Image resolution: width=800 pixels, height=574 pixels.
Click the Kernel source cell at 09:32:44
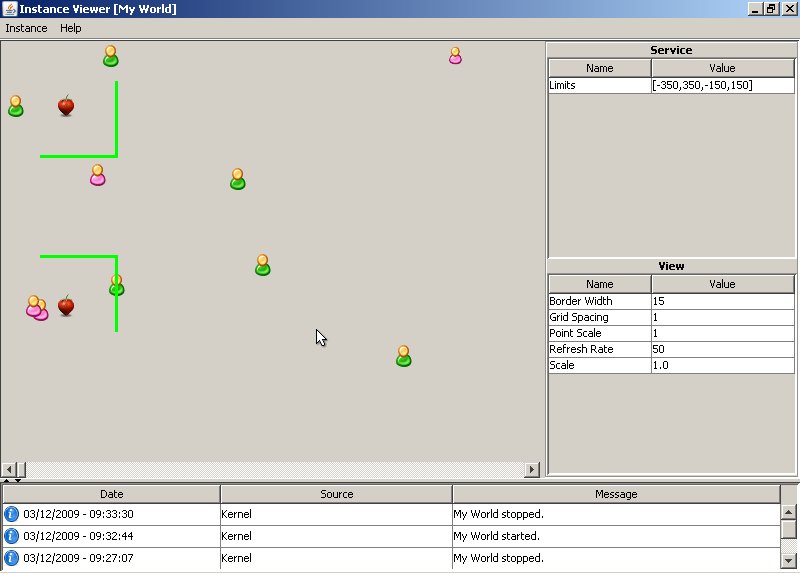point(336,536)
